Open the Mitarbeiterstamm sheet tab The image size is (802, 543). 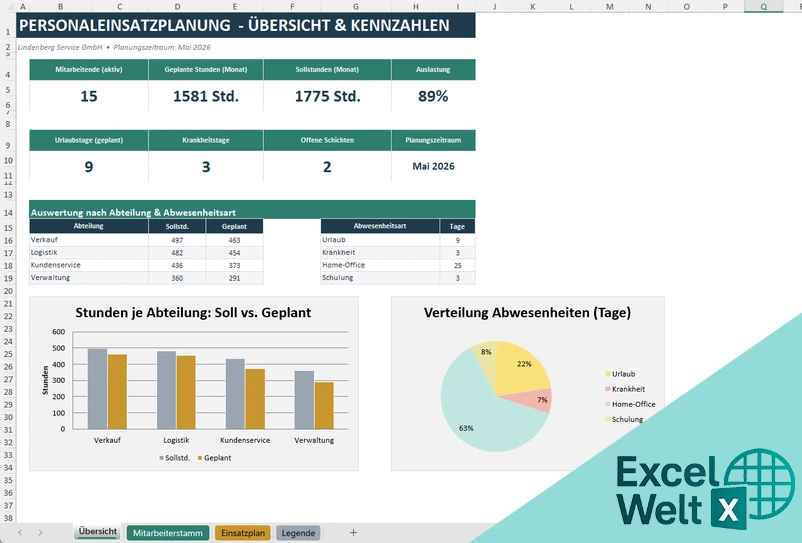168,533
